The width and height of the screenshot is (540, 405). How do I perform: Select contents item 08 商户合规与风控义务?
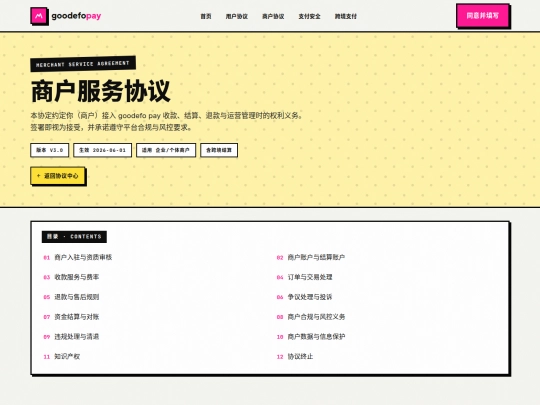311,317
